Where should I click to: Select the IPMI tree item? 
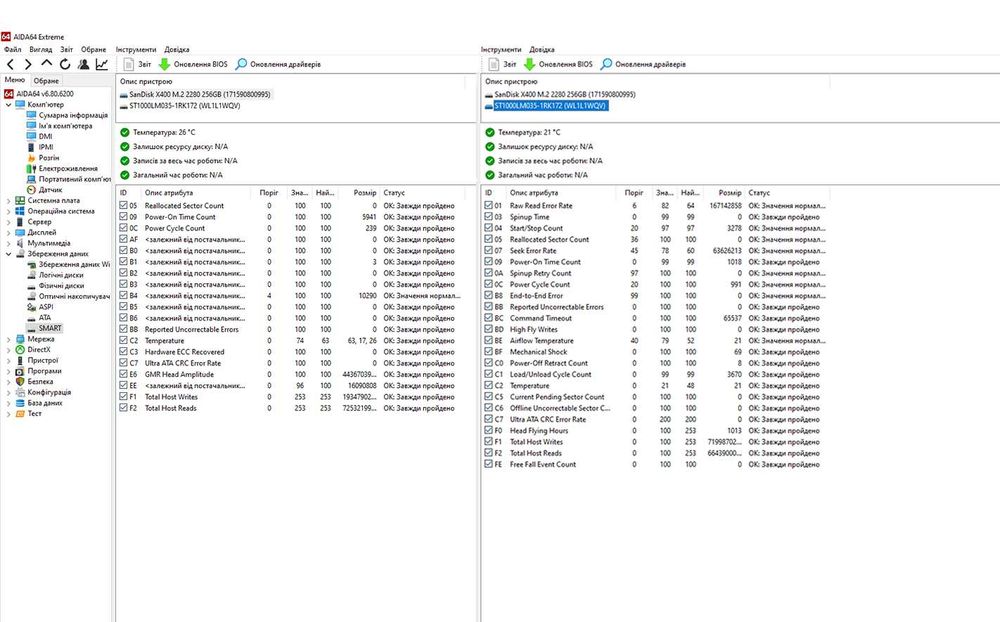[46, 147]
